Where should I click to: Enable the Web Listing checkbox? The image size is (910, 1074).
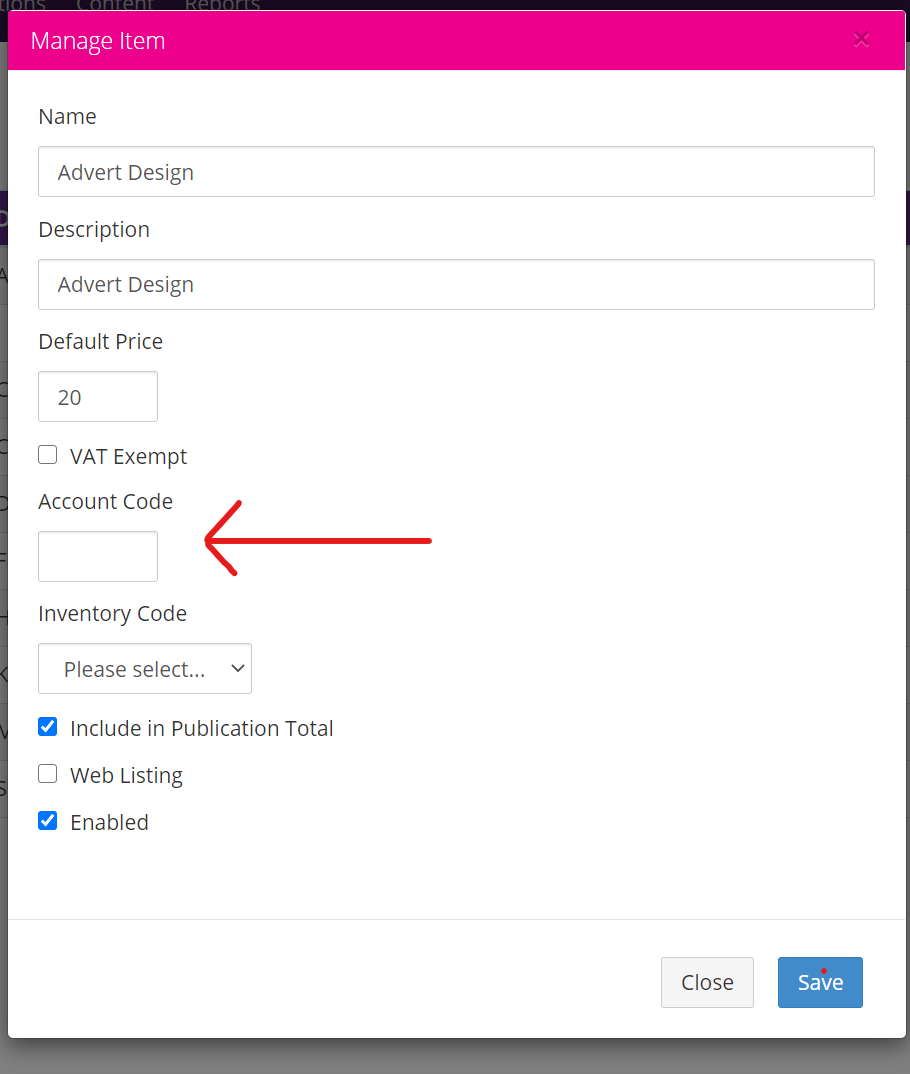pyautogui.click(x=48, y=774)
